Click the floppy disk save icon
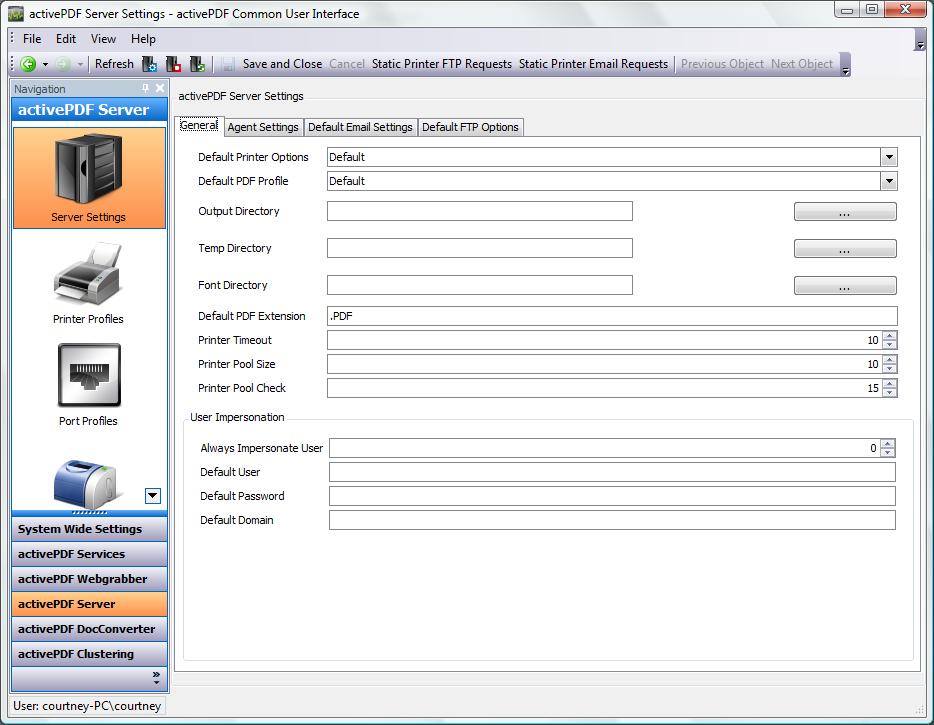 [x=228, y=64]
